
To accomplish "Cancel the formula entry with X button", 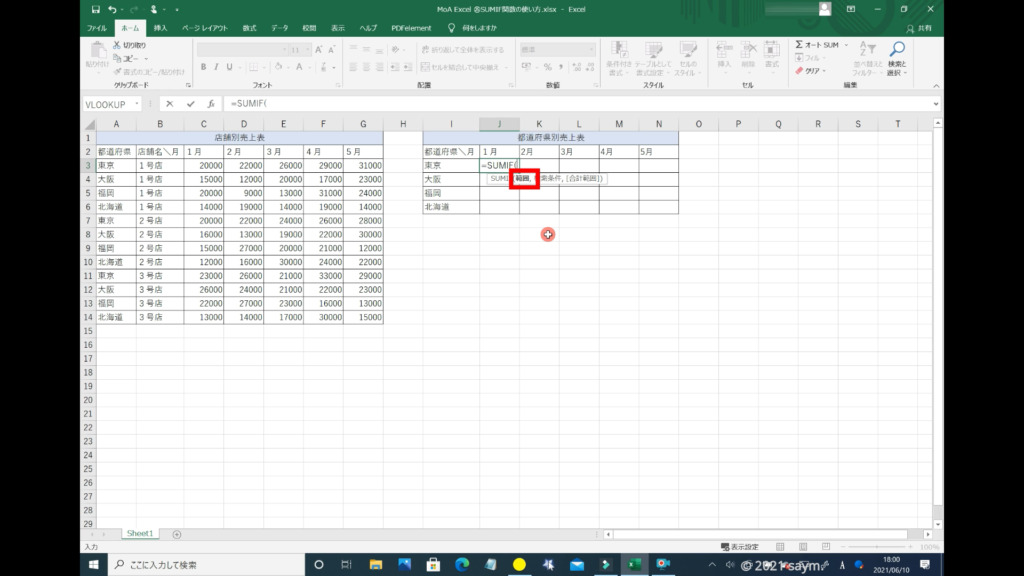I will click(x=169, y=103).
